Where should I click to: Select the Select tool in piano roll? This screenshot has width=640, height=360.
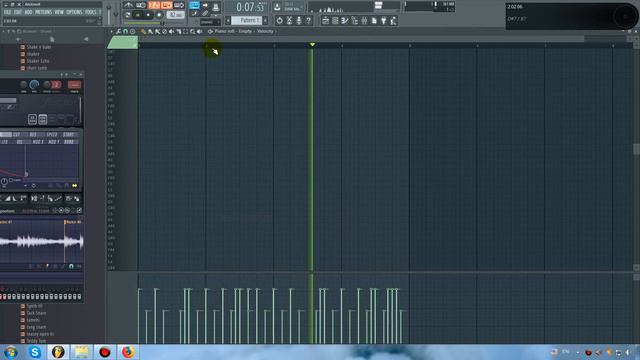tap(185, 31)
